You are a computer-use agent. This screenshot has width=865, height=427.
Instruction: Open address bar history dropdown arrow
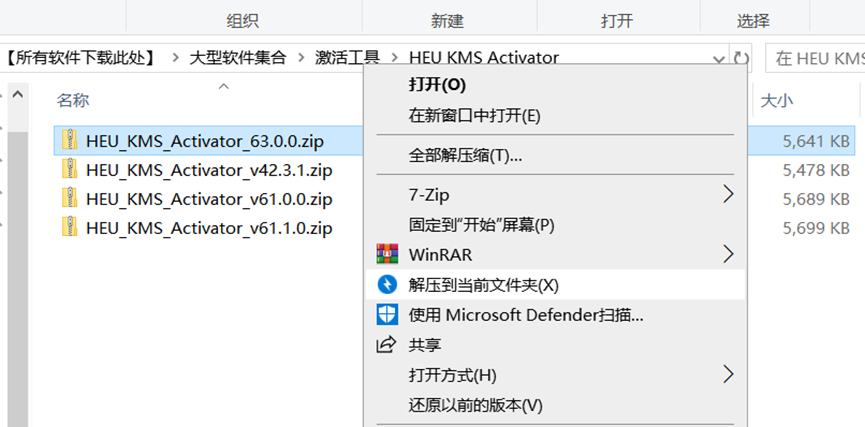[x=719, y=58]
